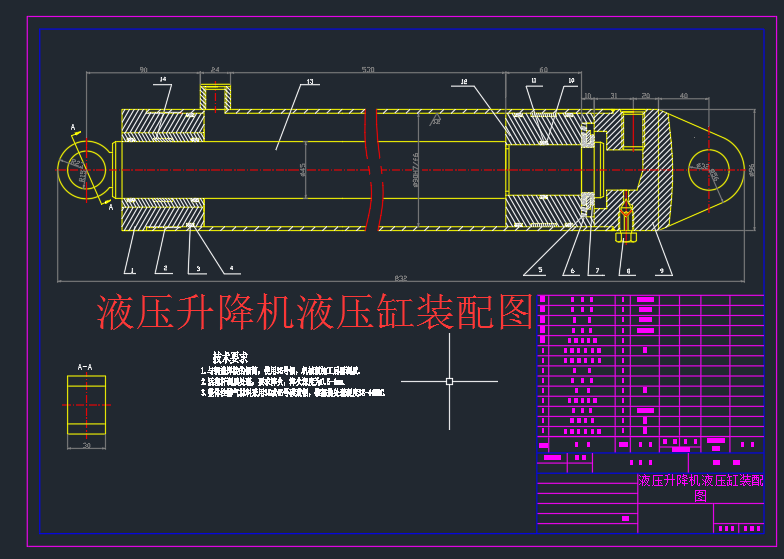
Task: Select part balloon number 9
Action: click(662, 270)
